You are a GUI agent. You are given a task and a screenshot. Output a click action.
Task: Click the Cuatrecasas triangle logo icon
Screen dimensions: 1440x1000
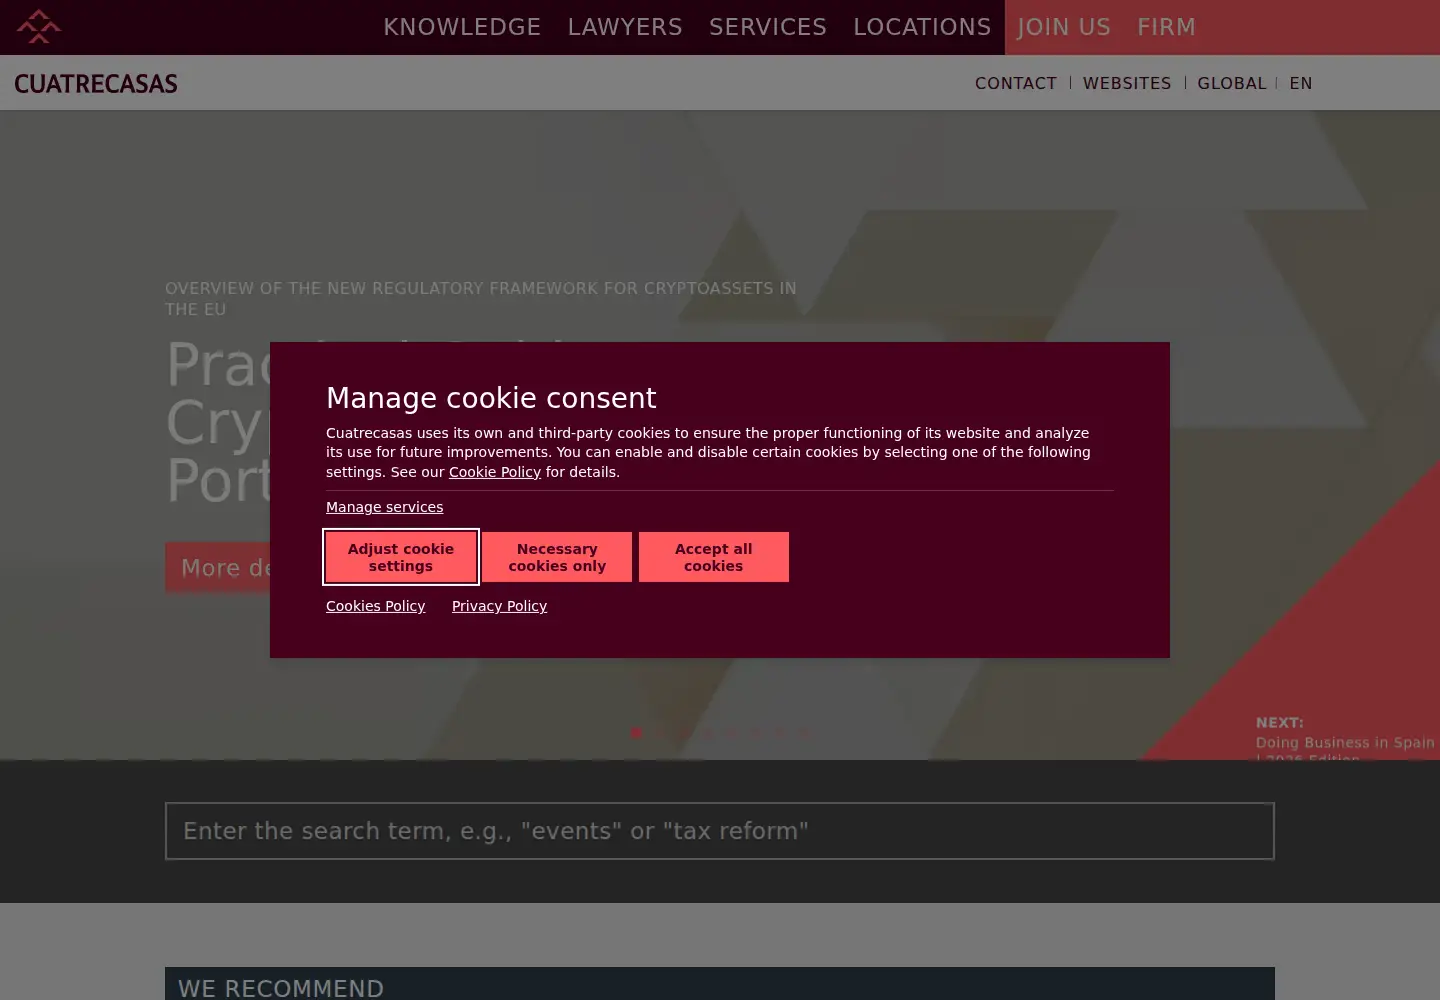pyautogui.click(x=38, y=27)
